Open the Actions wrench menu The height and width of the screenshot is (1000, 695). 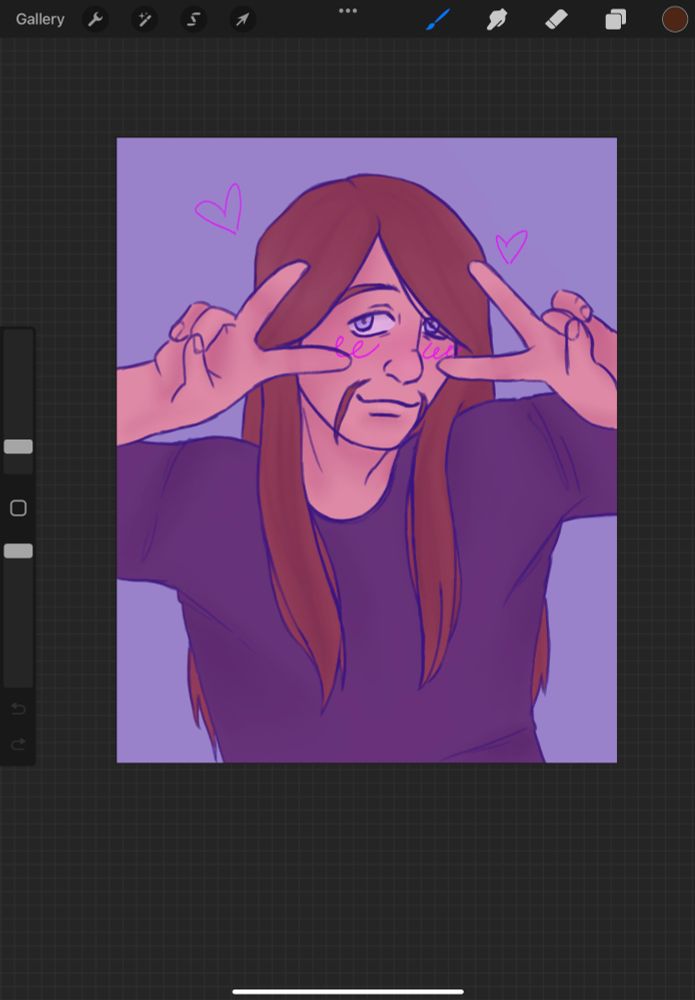(96, 20)
